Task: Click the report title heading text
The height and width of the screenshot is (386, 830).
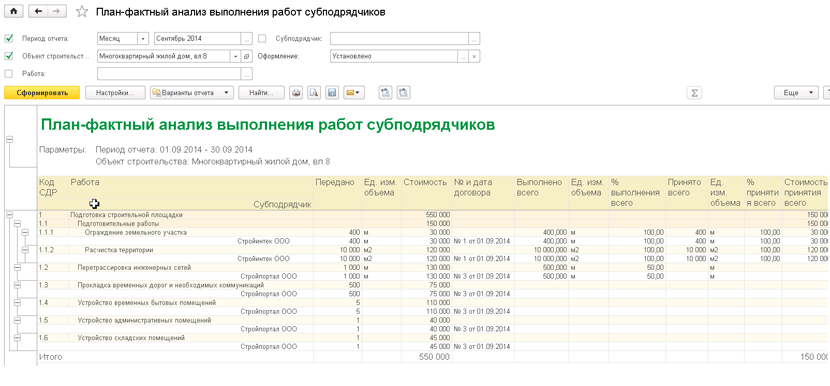Action: point(268,124)
